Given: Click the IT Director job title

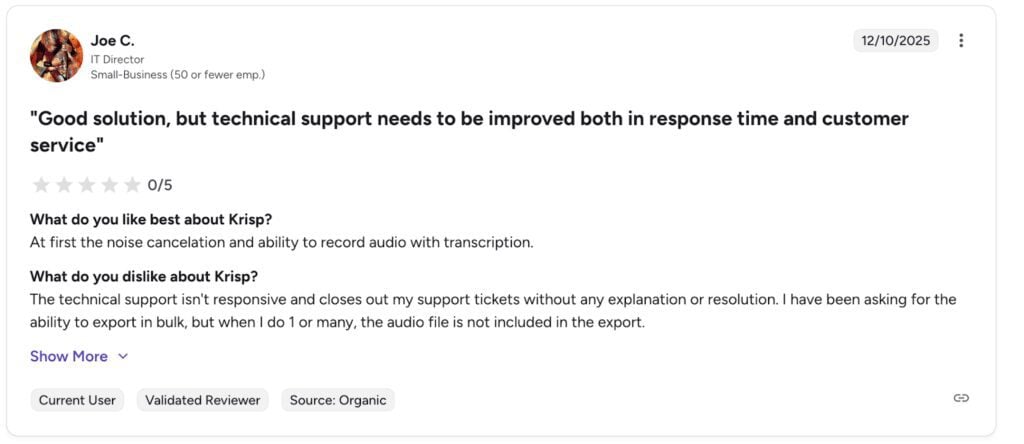Looking at the screenshot, I should coord(117,59).
